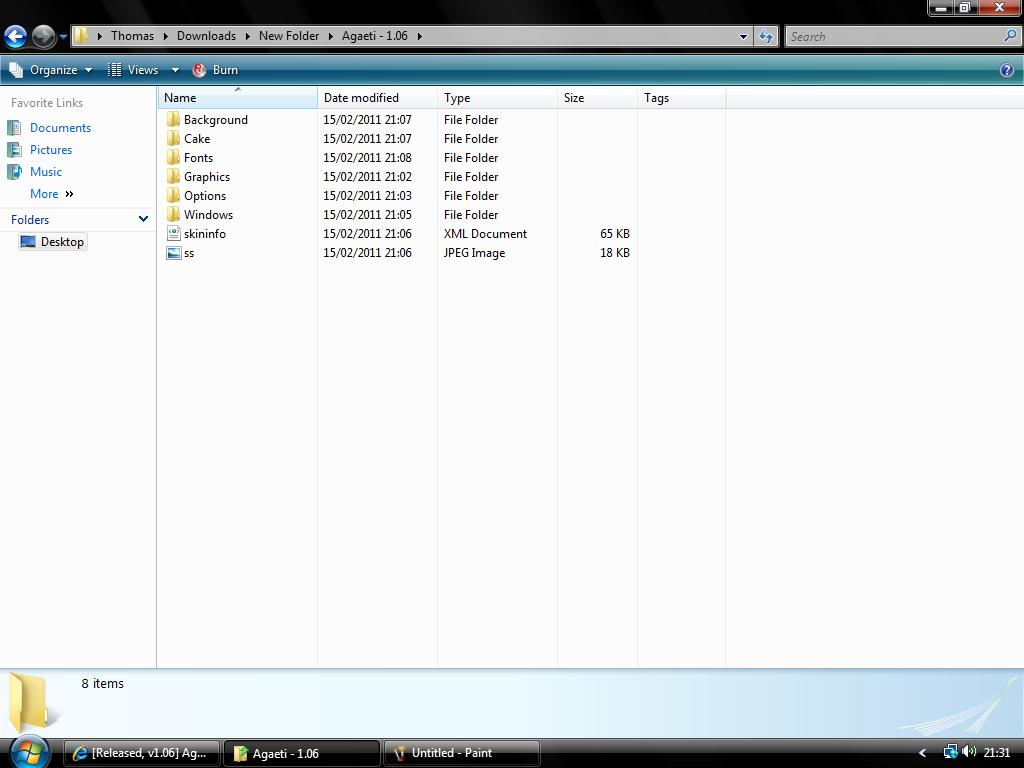
Task: Click the 18 KB size cell
Action: pos(615,253)
